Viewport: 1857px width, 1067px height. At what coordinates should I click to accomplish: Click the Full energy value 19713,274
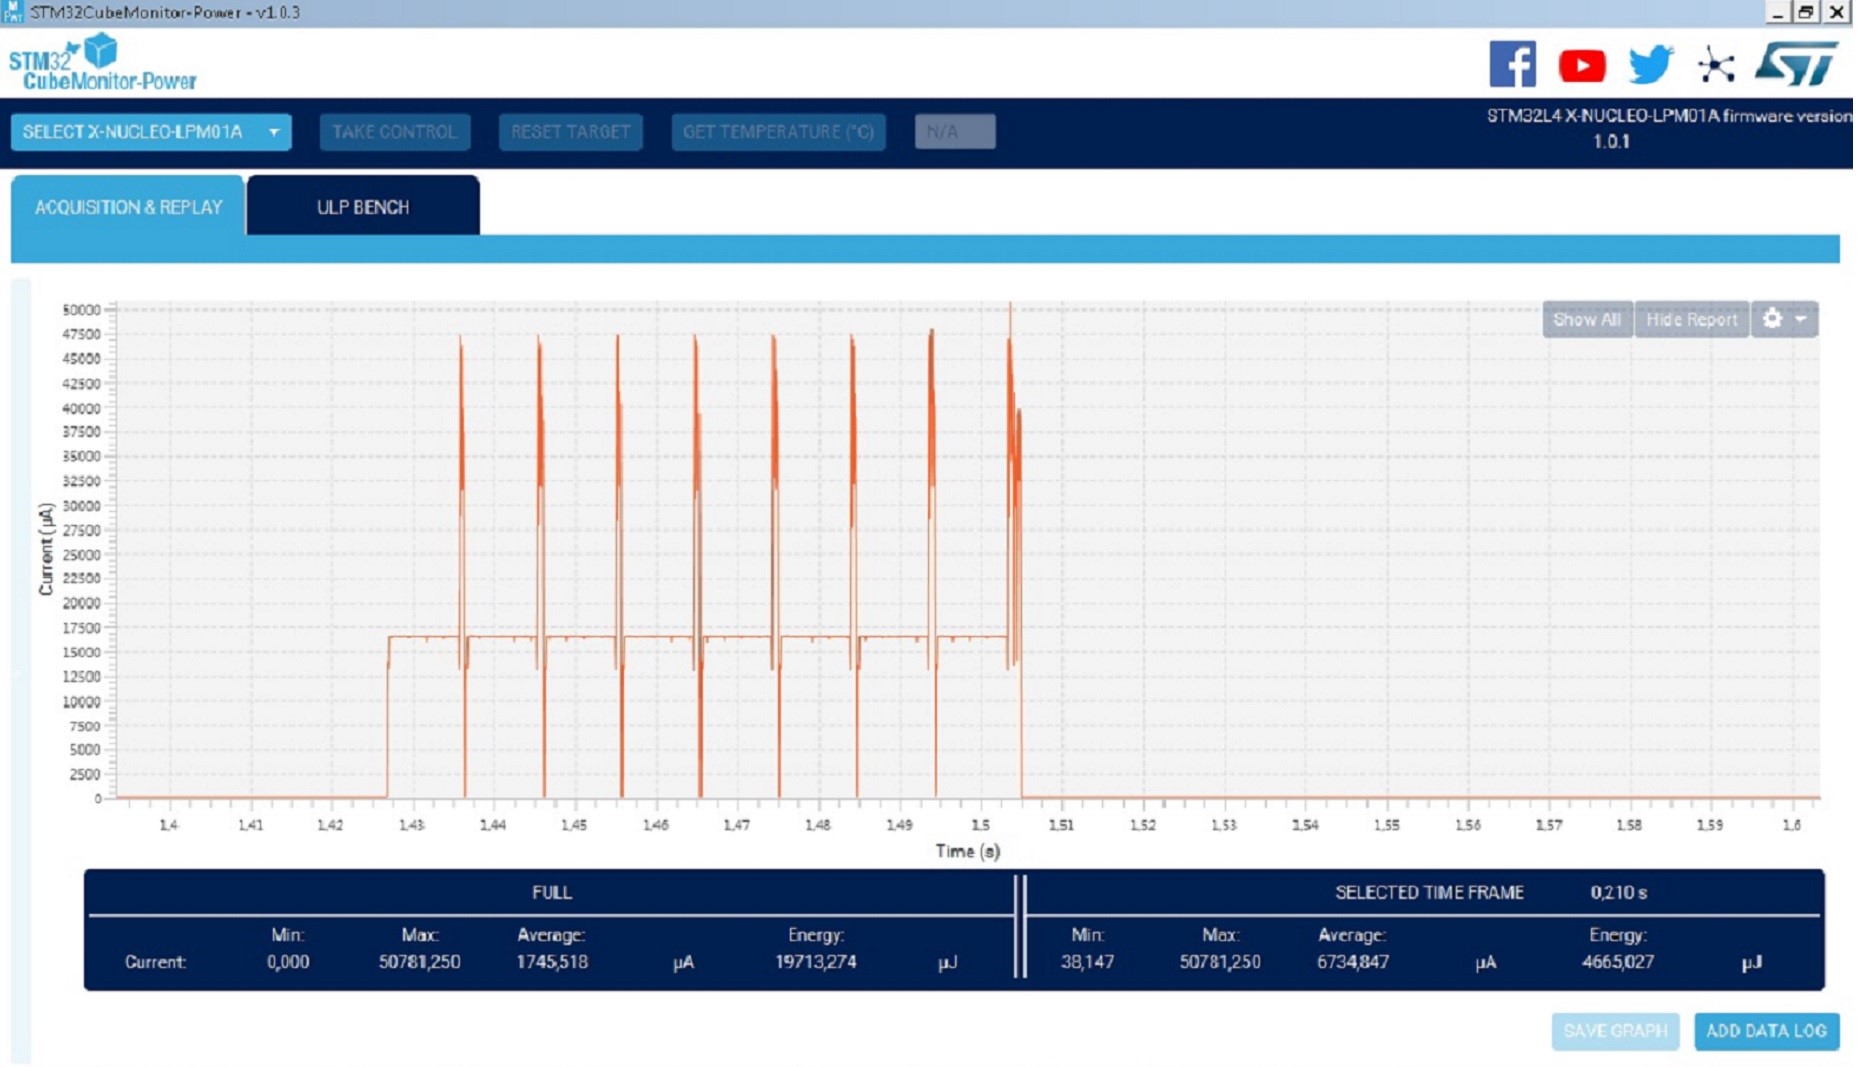click(x=815, y=962)
